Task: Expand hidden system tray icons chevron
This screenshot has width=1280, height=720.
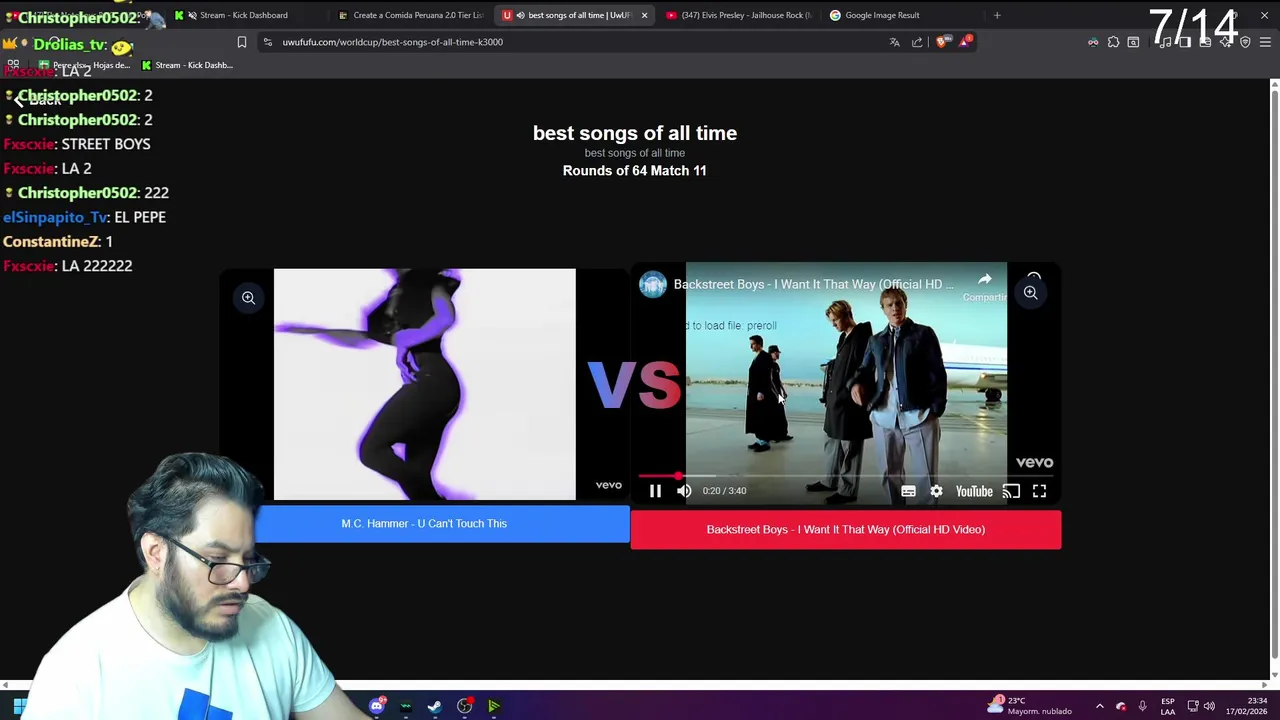Action: (1099, 706)
